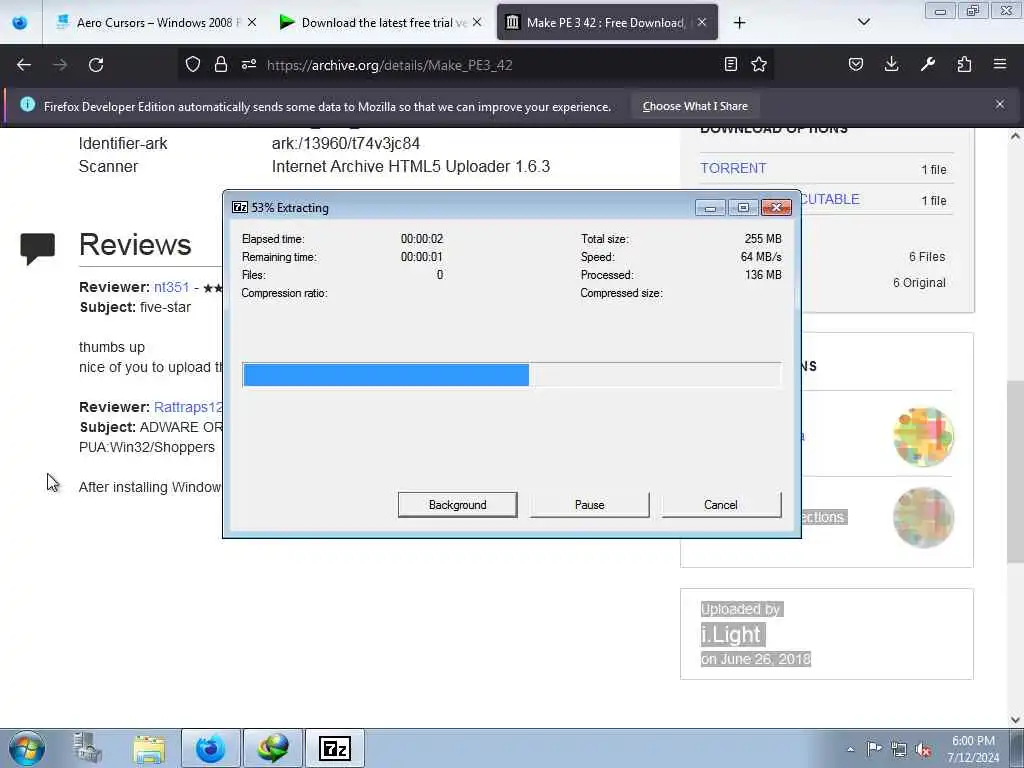Screen dimensions: 1024x768
Task: Click i.Light uploader link
Action: click(x=731, y=634)
